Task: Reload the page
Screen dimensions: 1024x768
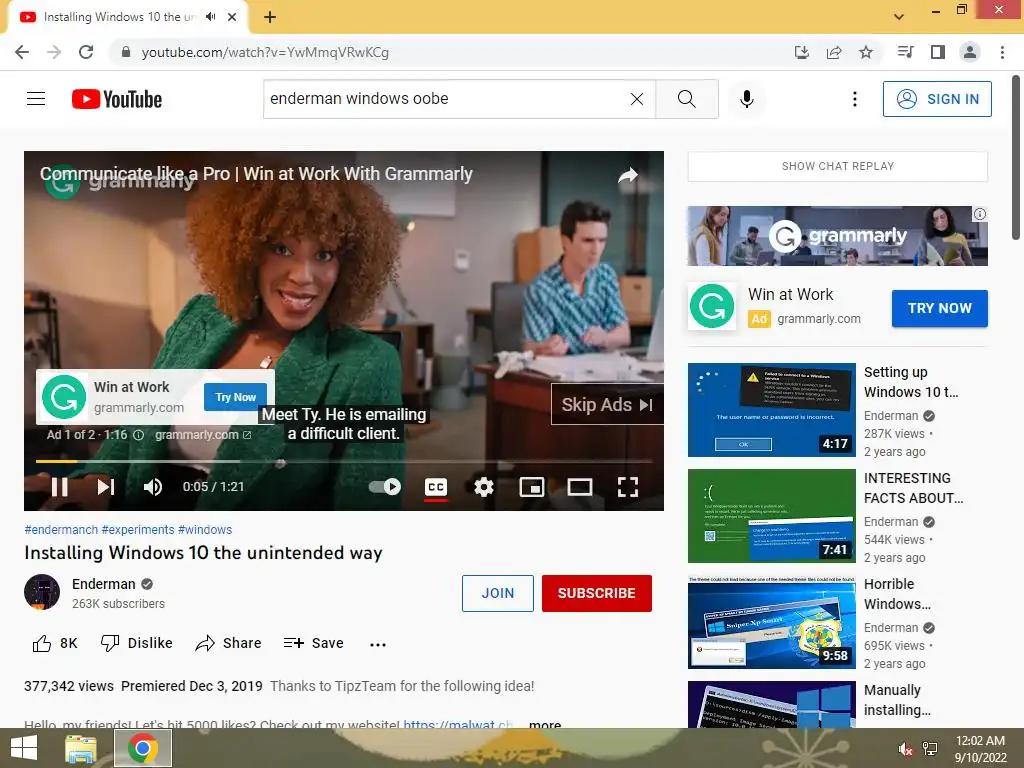Action: click(x=86, y=52)
